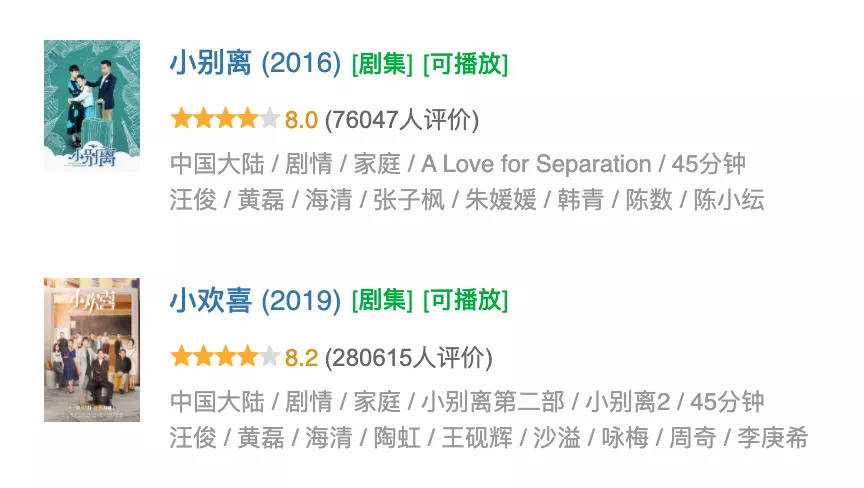Viewport: 864px width, 488px height.
Task: Click the 可播放 tag next to 小欢喜
Action: (x=465, y=301)
